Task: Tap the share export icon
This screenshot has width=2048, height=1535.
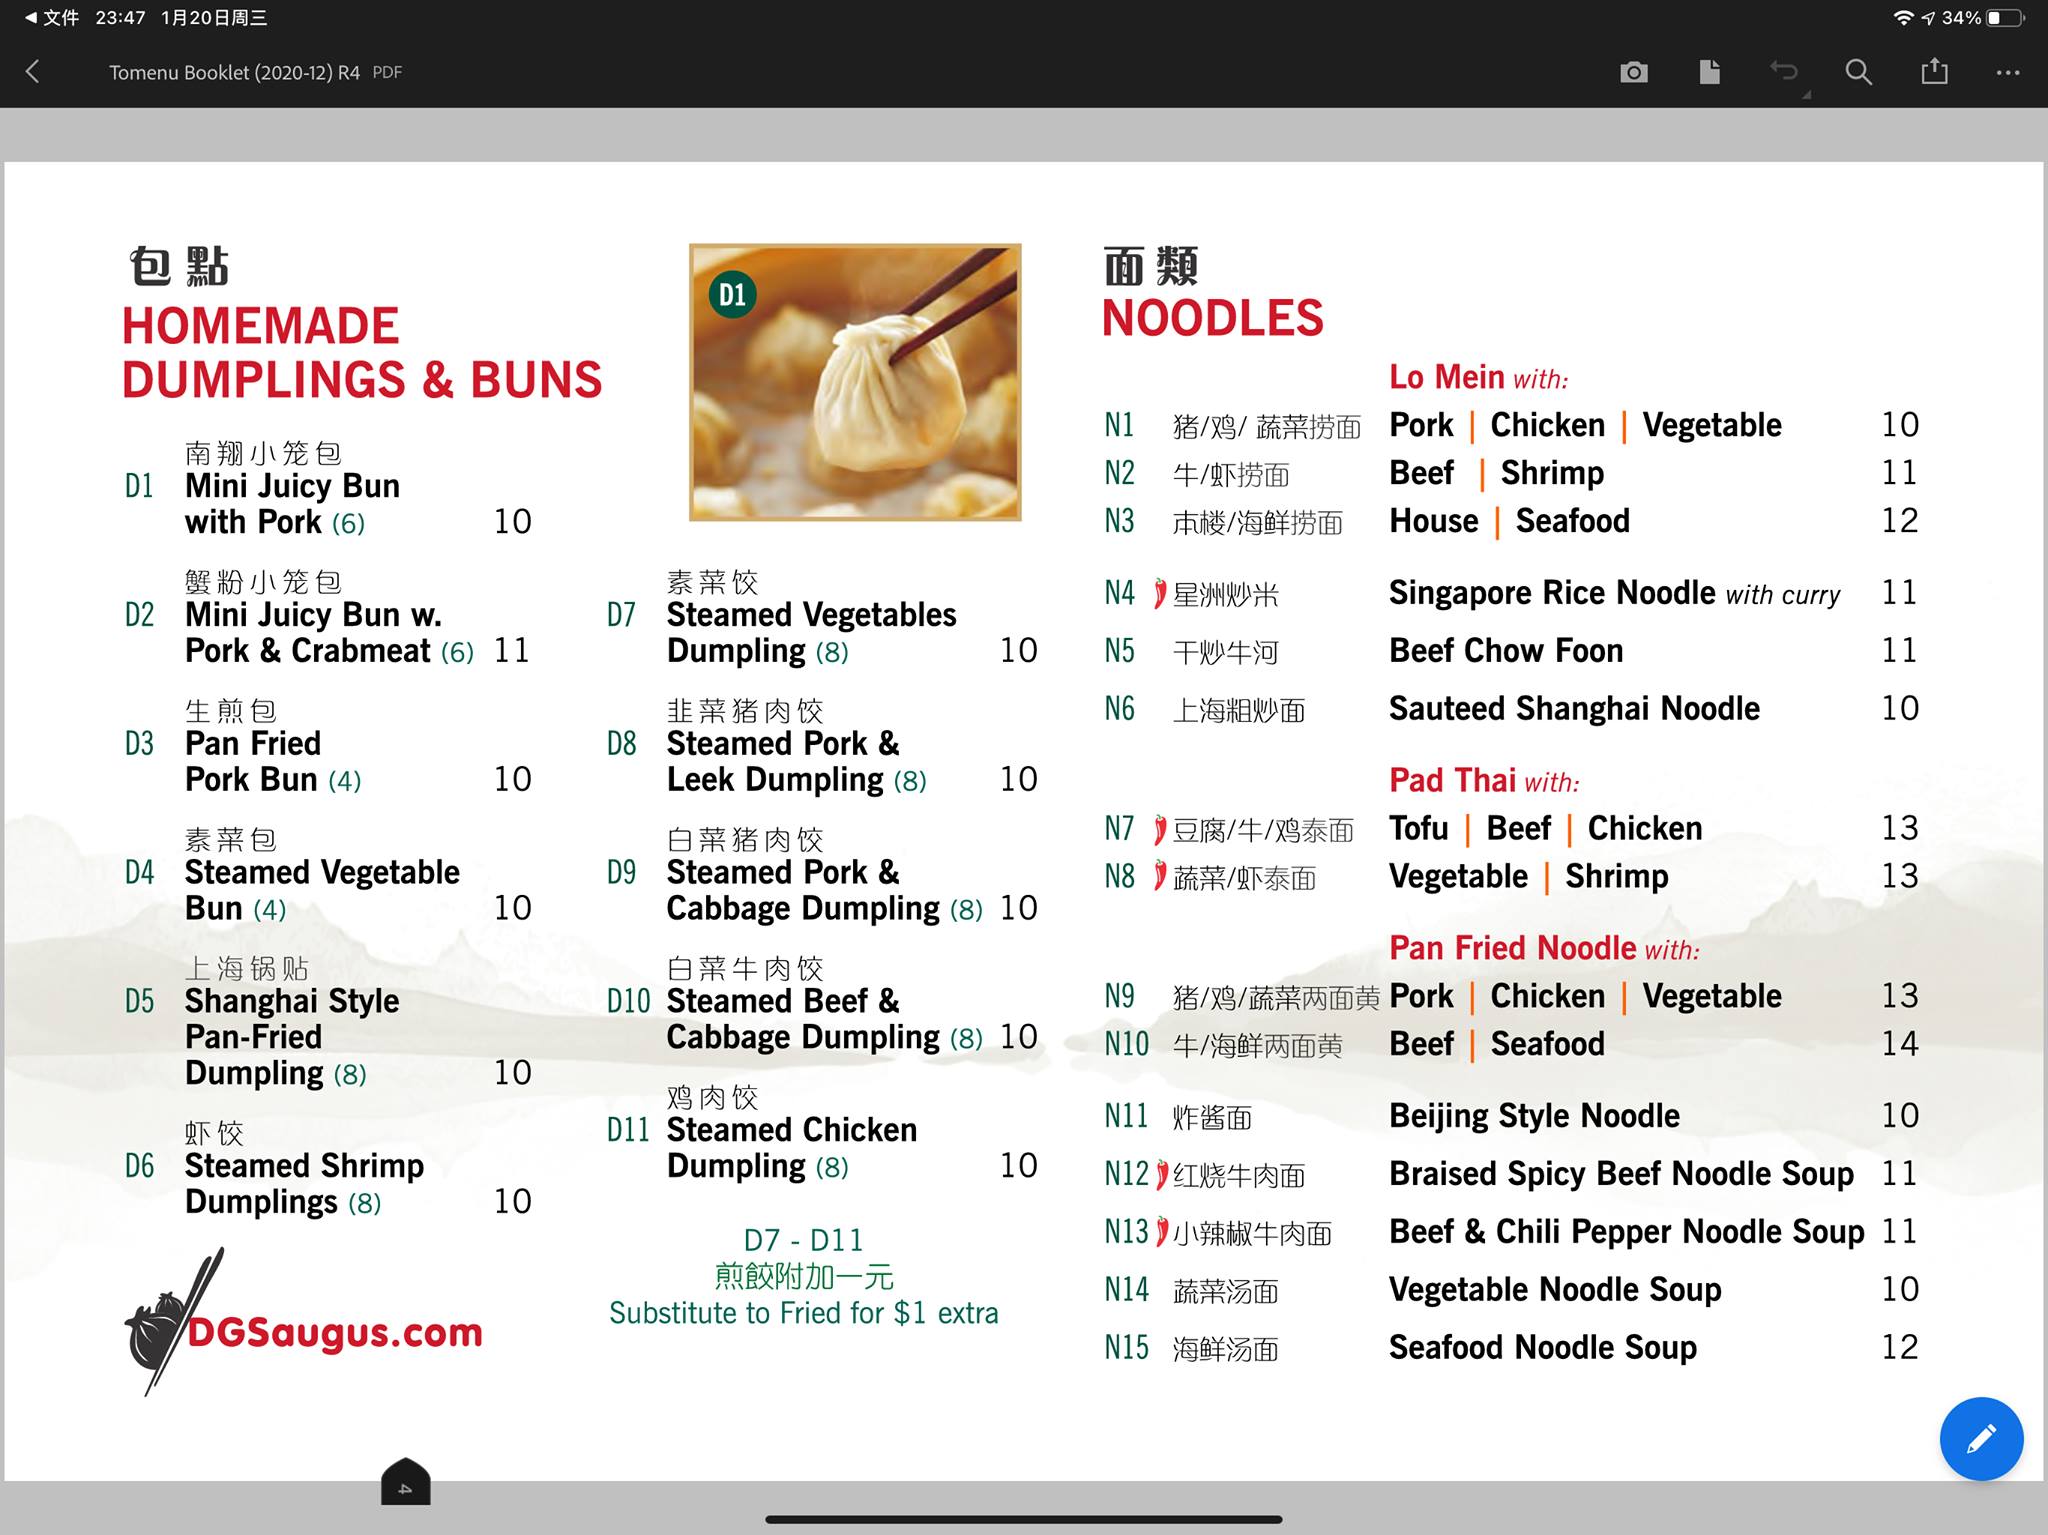Action: (1934, 72)
